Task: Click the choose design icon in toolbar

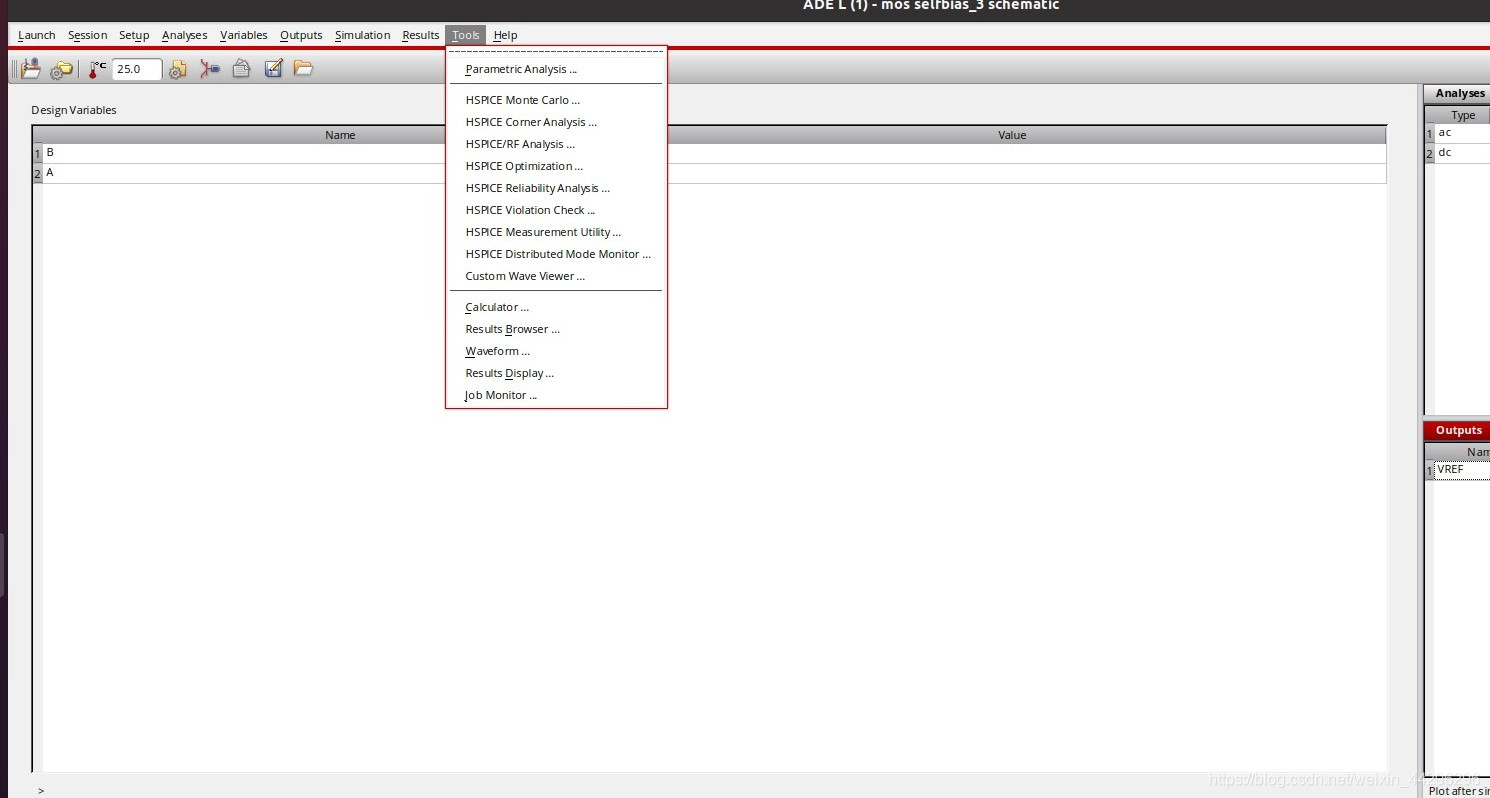Action: click(x=31, y=69)
